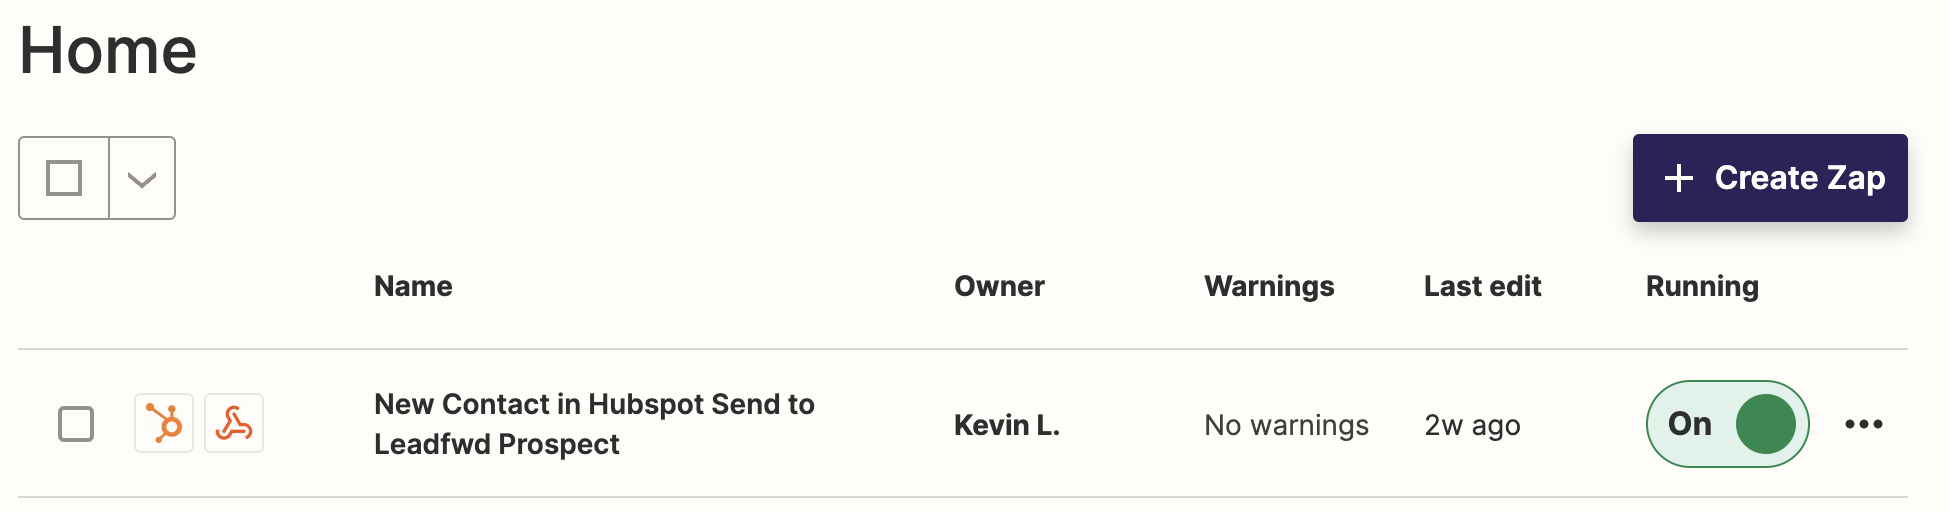Click the plus icon on Create Zap
The width and height of the screenshot is (1950, 512).
pyautogui.click(x=1679, y=178)
